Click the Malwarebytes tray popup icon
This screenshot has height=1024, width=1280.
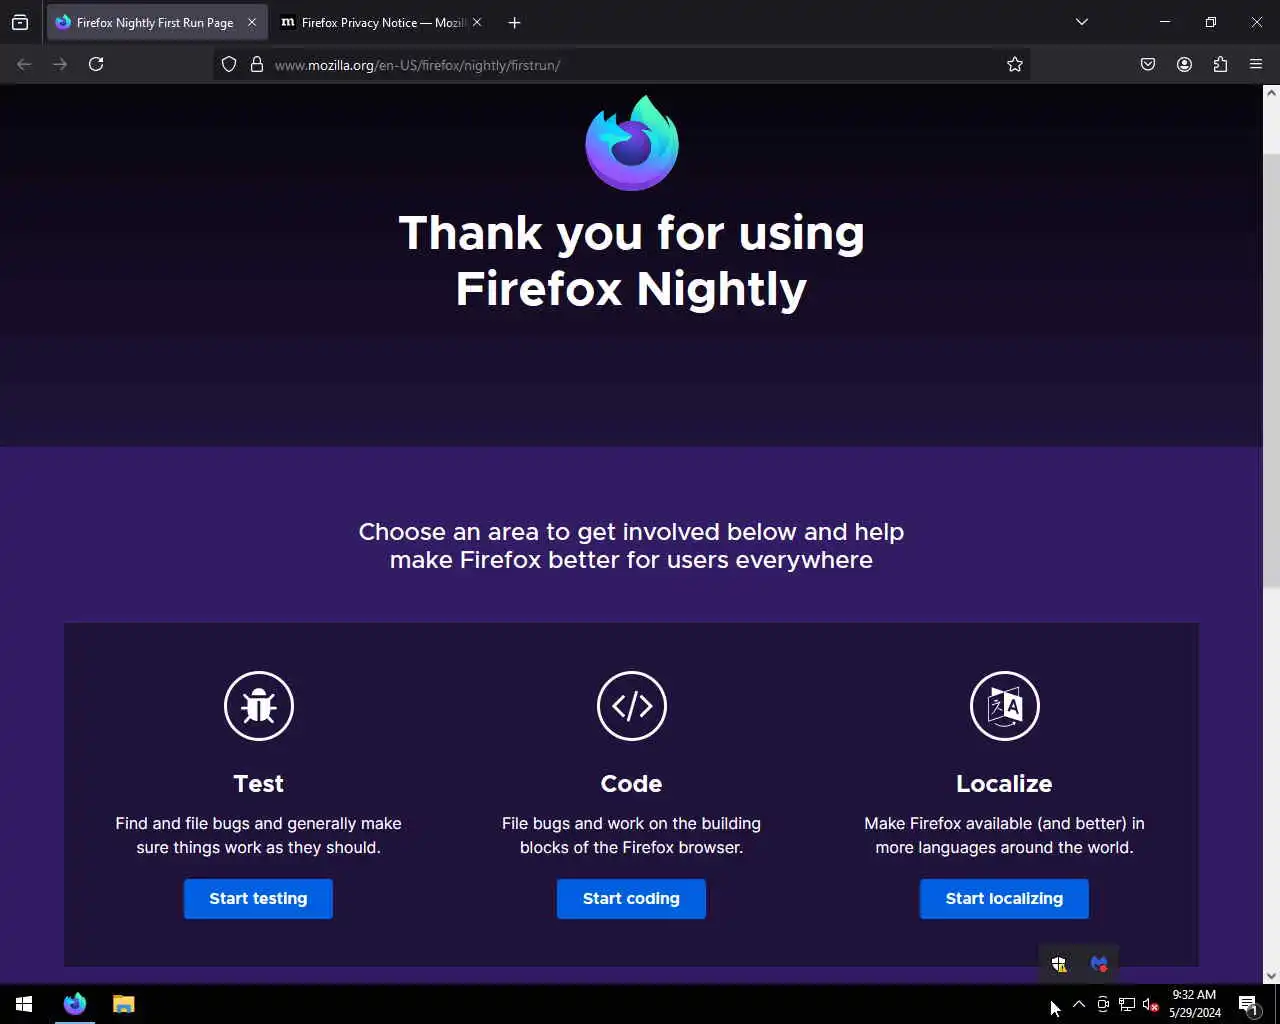[x=1099, y=964]
